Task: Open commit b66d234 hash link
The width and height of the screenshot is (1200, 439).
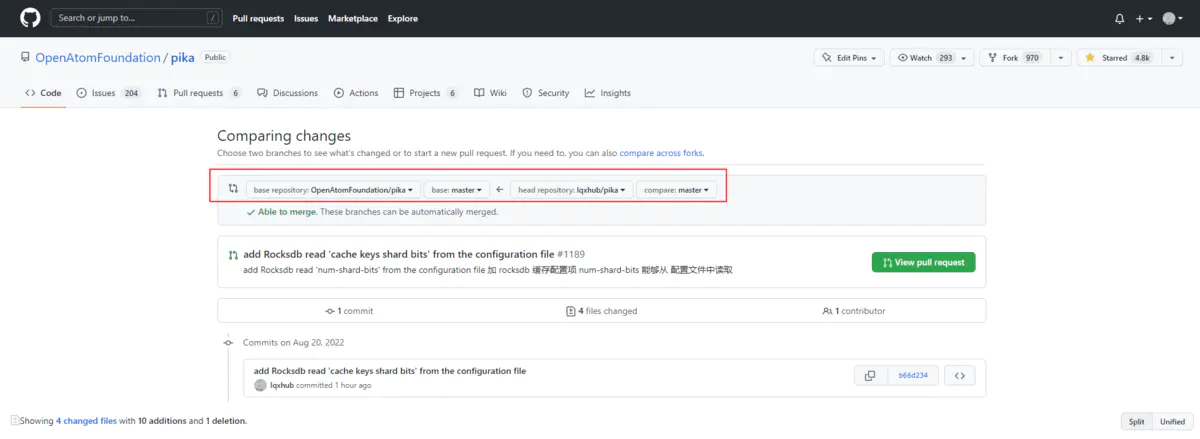Action: [913, 376]
